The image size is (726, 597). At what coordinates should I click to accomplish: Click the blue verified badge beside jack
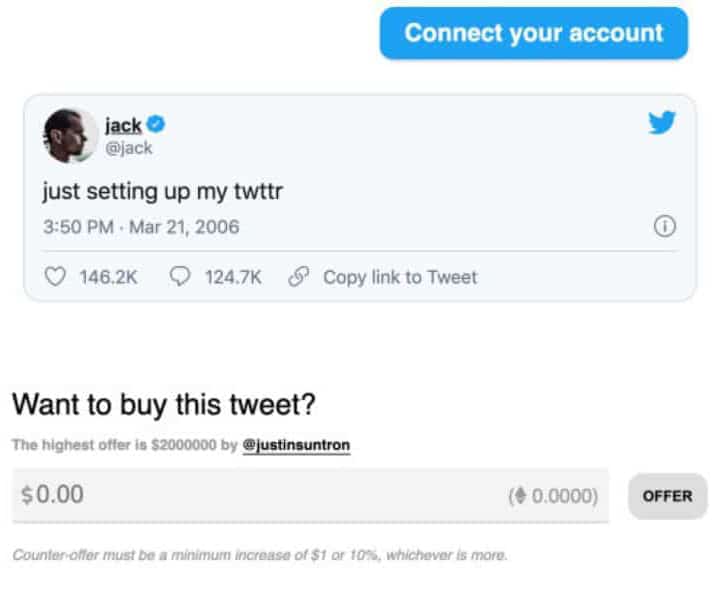[157, 125]
